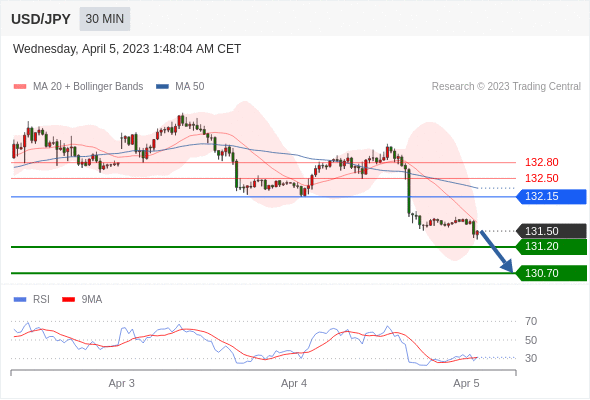This screenshot has height=400, width=590.
Task: Click the green 130.70 target price tag
Action: click(551, 273)
